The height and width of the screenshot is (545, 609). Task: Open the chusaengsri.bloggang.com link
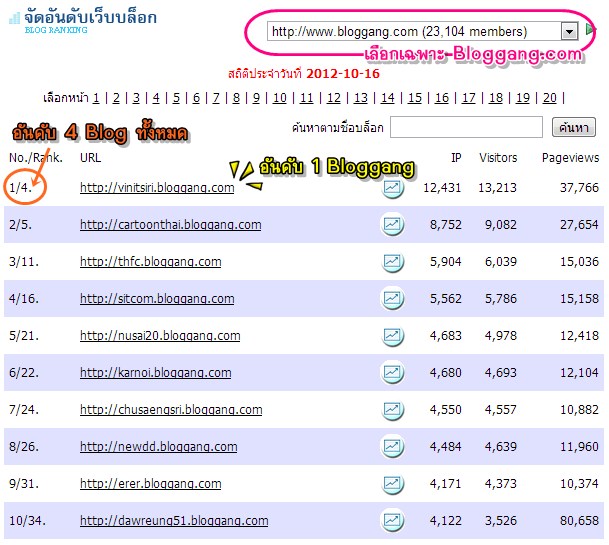click(171, 409)
